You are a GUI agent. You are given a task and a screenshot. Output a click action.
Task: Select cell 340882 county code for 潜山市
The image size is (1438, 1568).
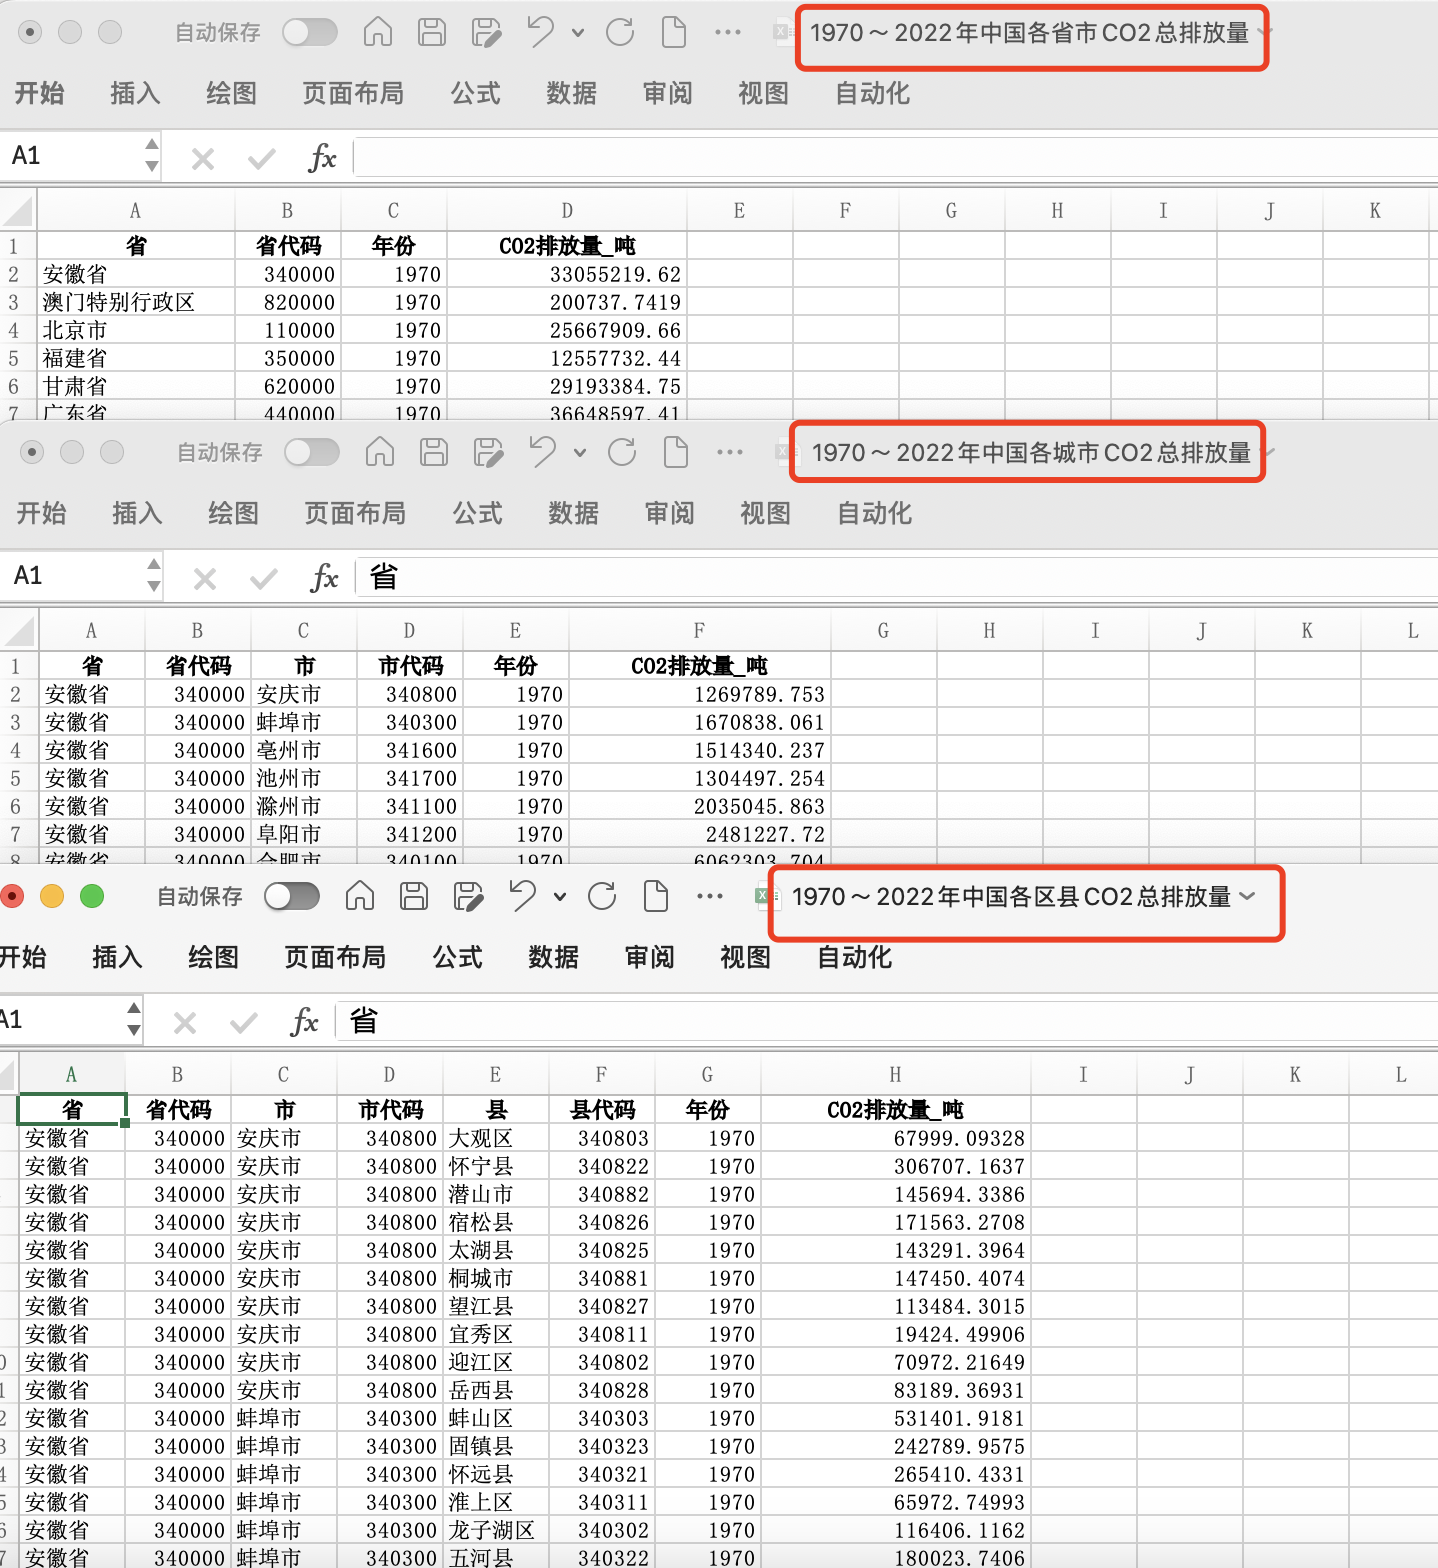click(601, 1194)
